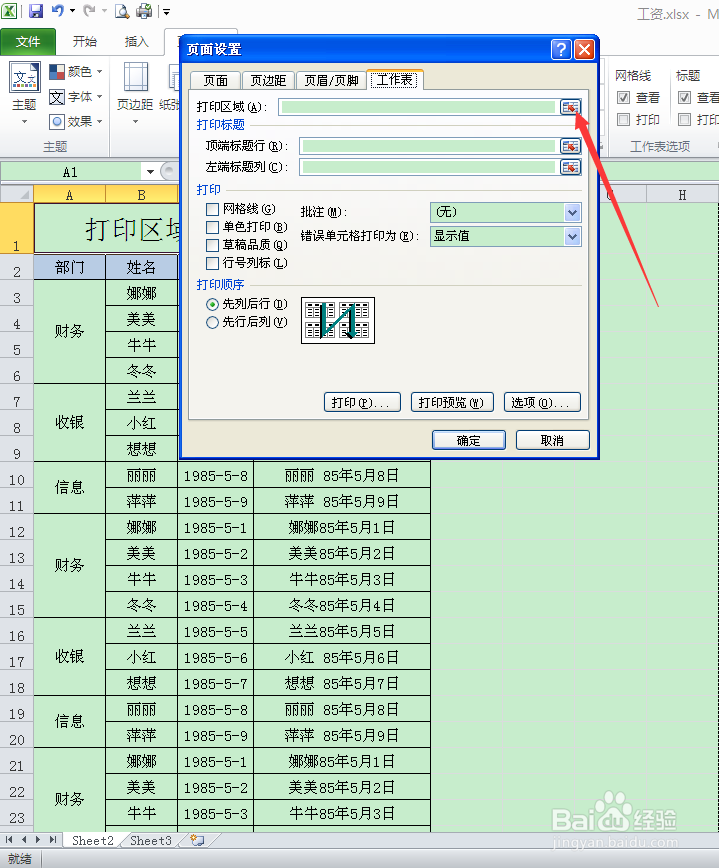Confirm with the 确定 button
Screen dimensions: 719x868
point(468,441)
